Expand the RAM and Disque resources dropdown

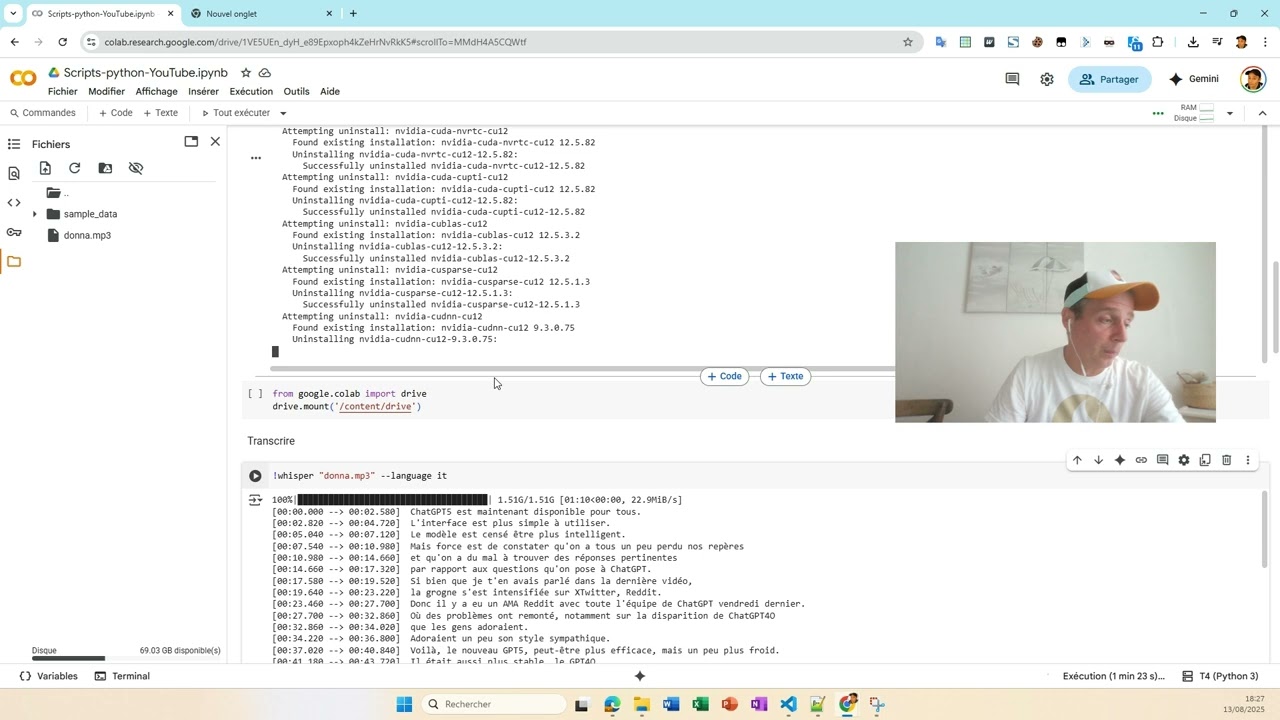coord(1229,113)
